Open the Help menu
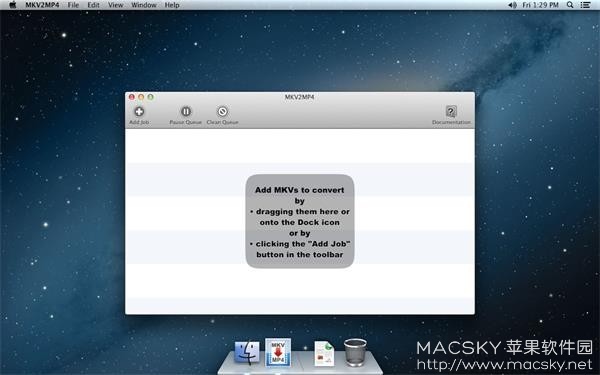600x375 pixels. [172, 5]
